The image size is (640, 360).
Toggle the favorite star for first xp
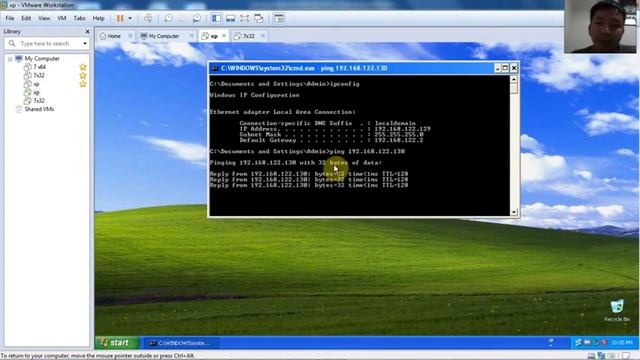click(x=83, y=84)
